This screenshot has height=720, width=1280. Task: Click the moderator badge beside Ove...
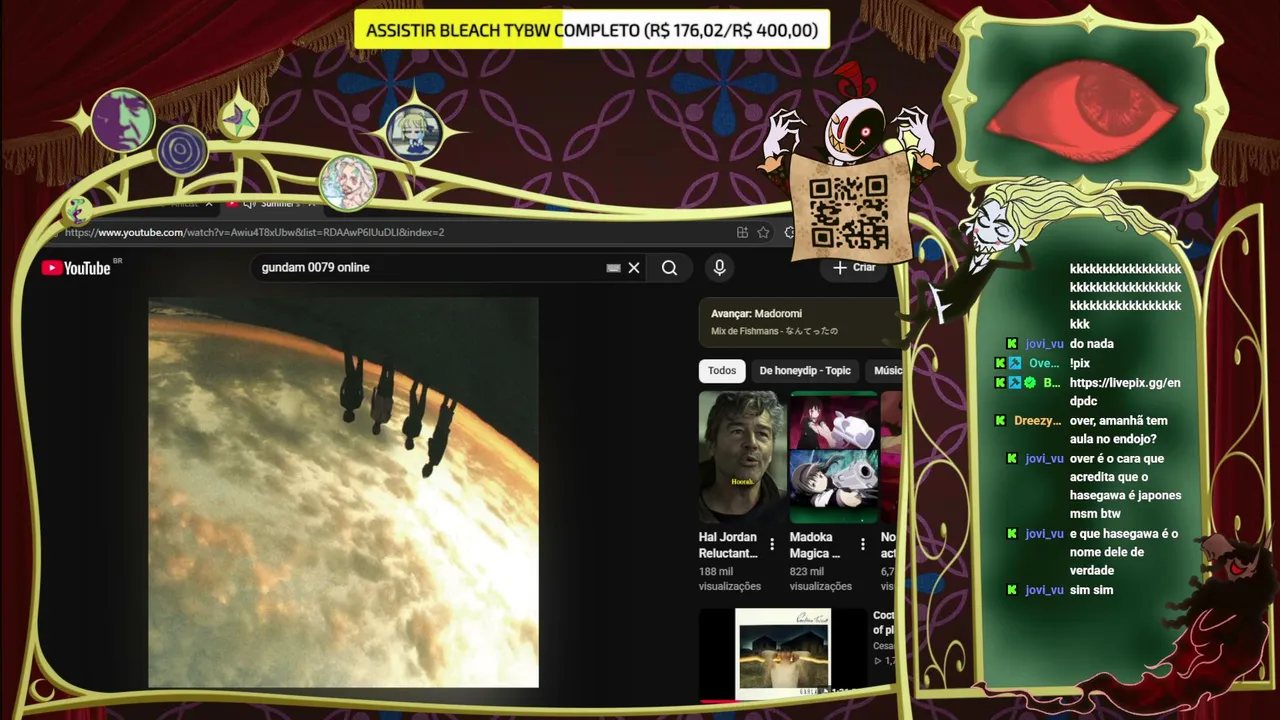1015,363
